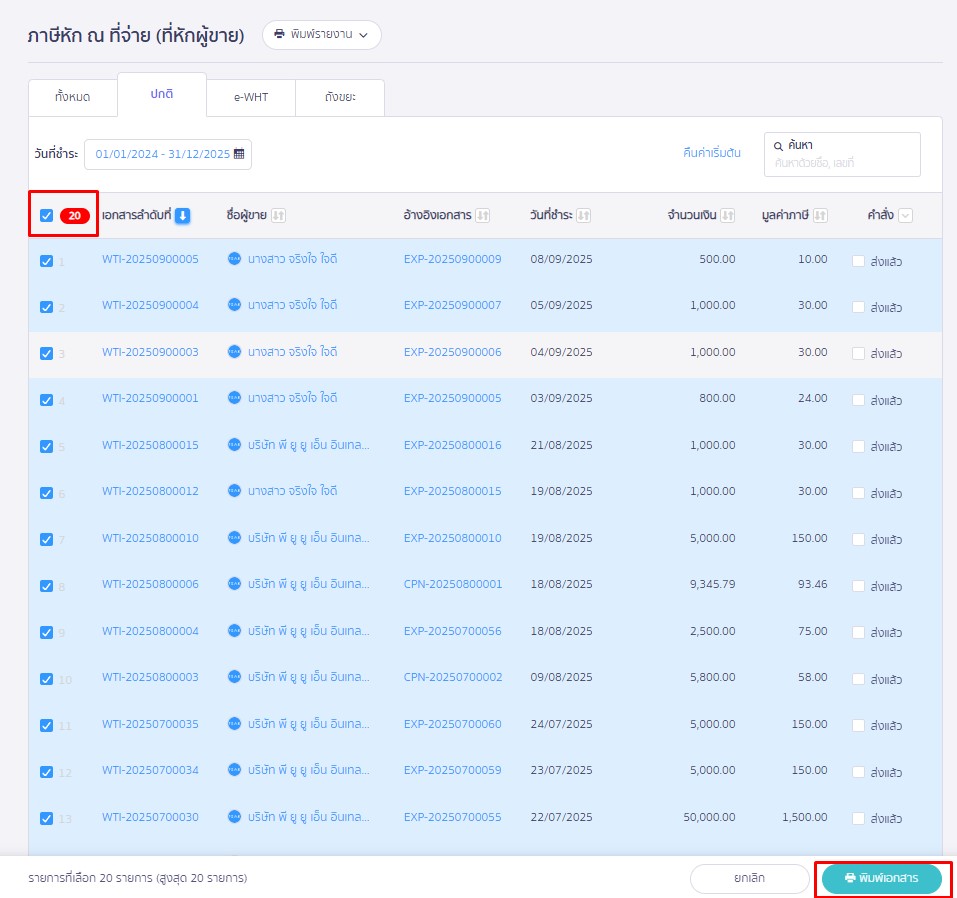Screen dimensions: 957x898
Task: Click the sort icon beside วันที่ชำระ column header
Action: click(583, 215)
